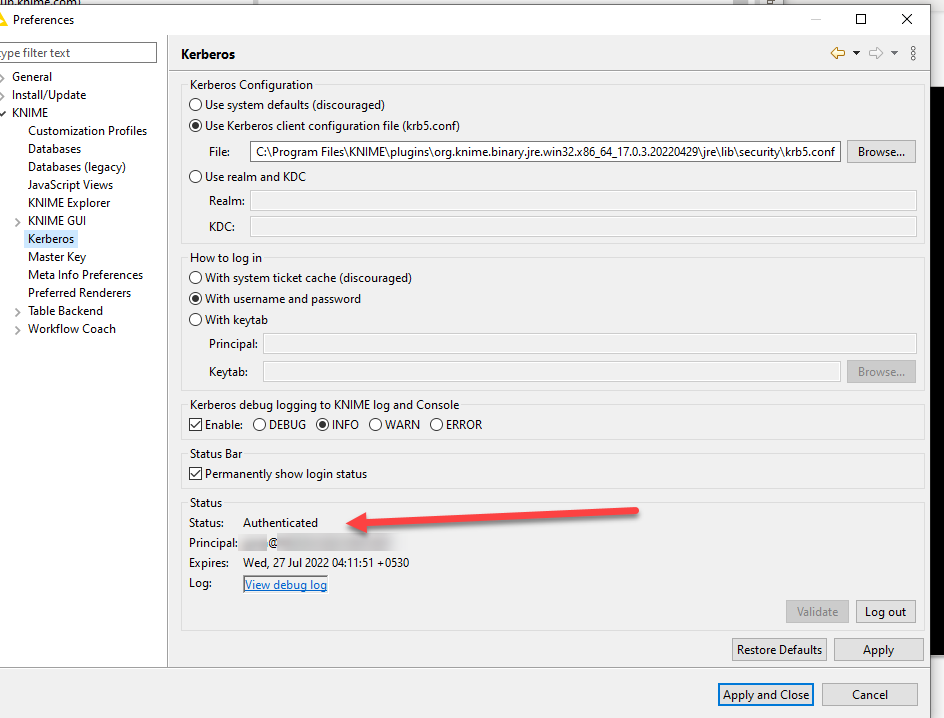Set log level to WARN
The height and width of the screenshot is (718, 944).
[x=376, y=425]
